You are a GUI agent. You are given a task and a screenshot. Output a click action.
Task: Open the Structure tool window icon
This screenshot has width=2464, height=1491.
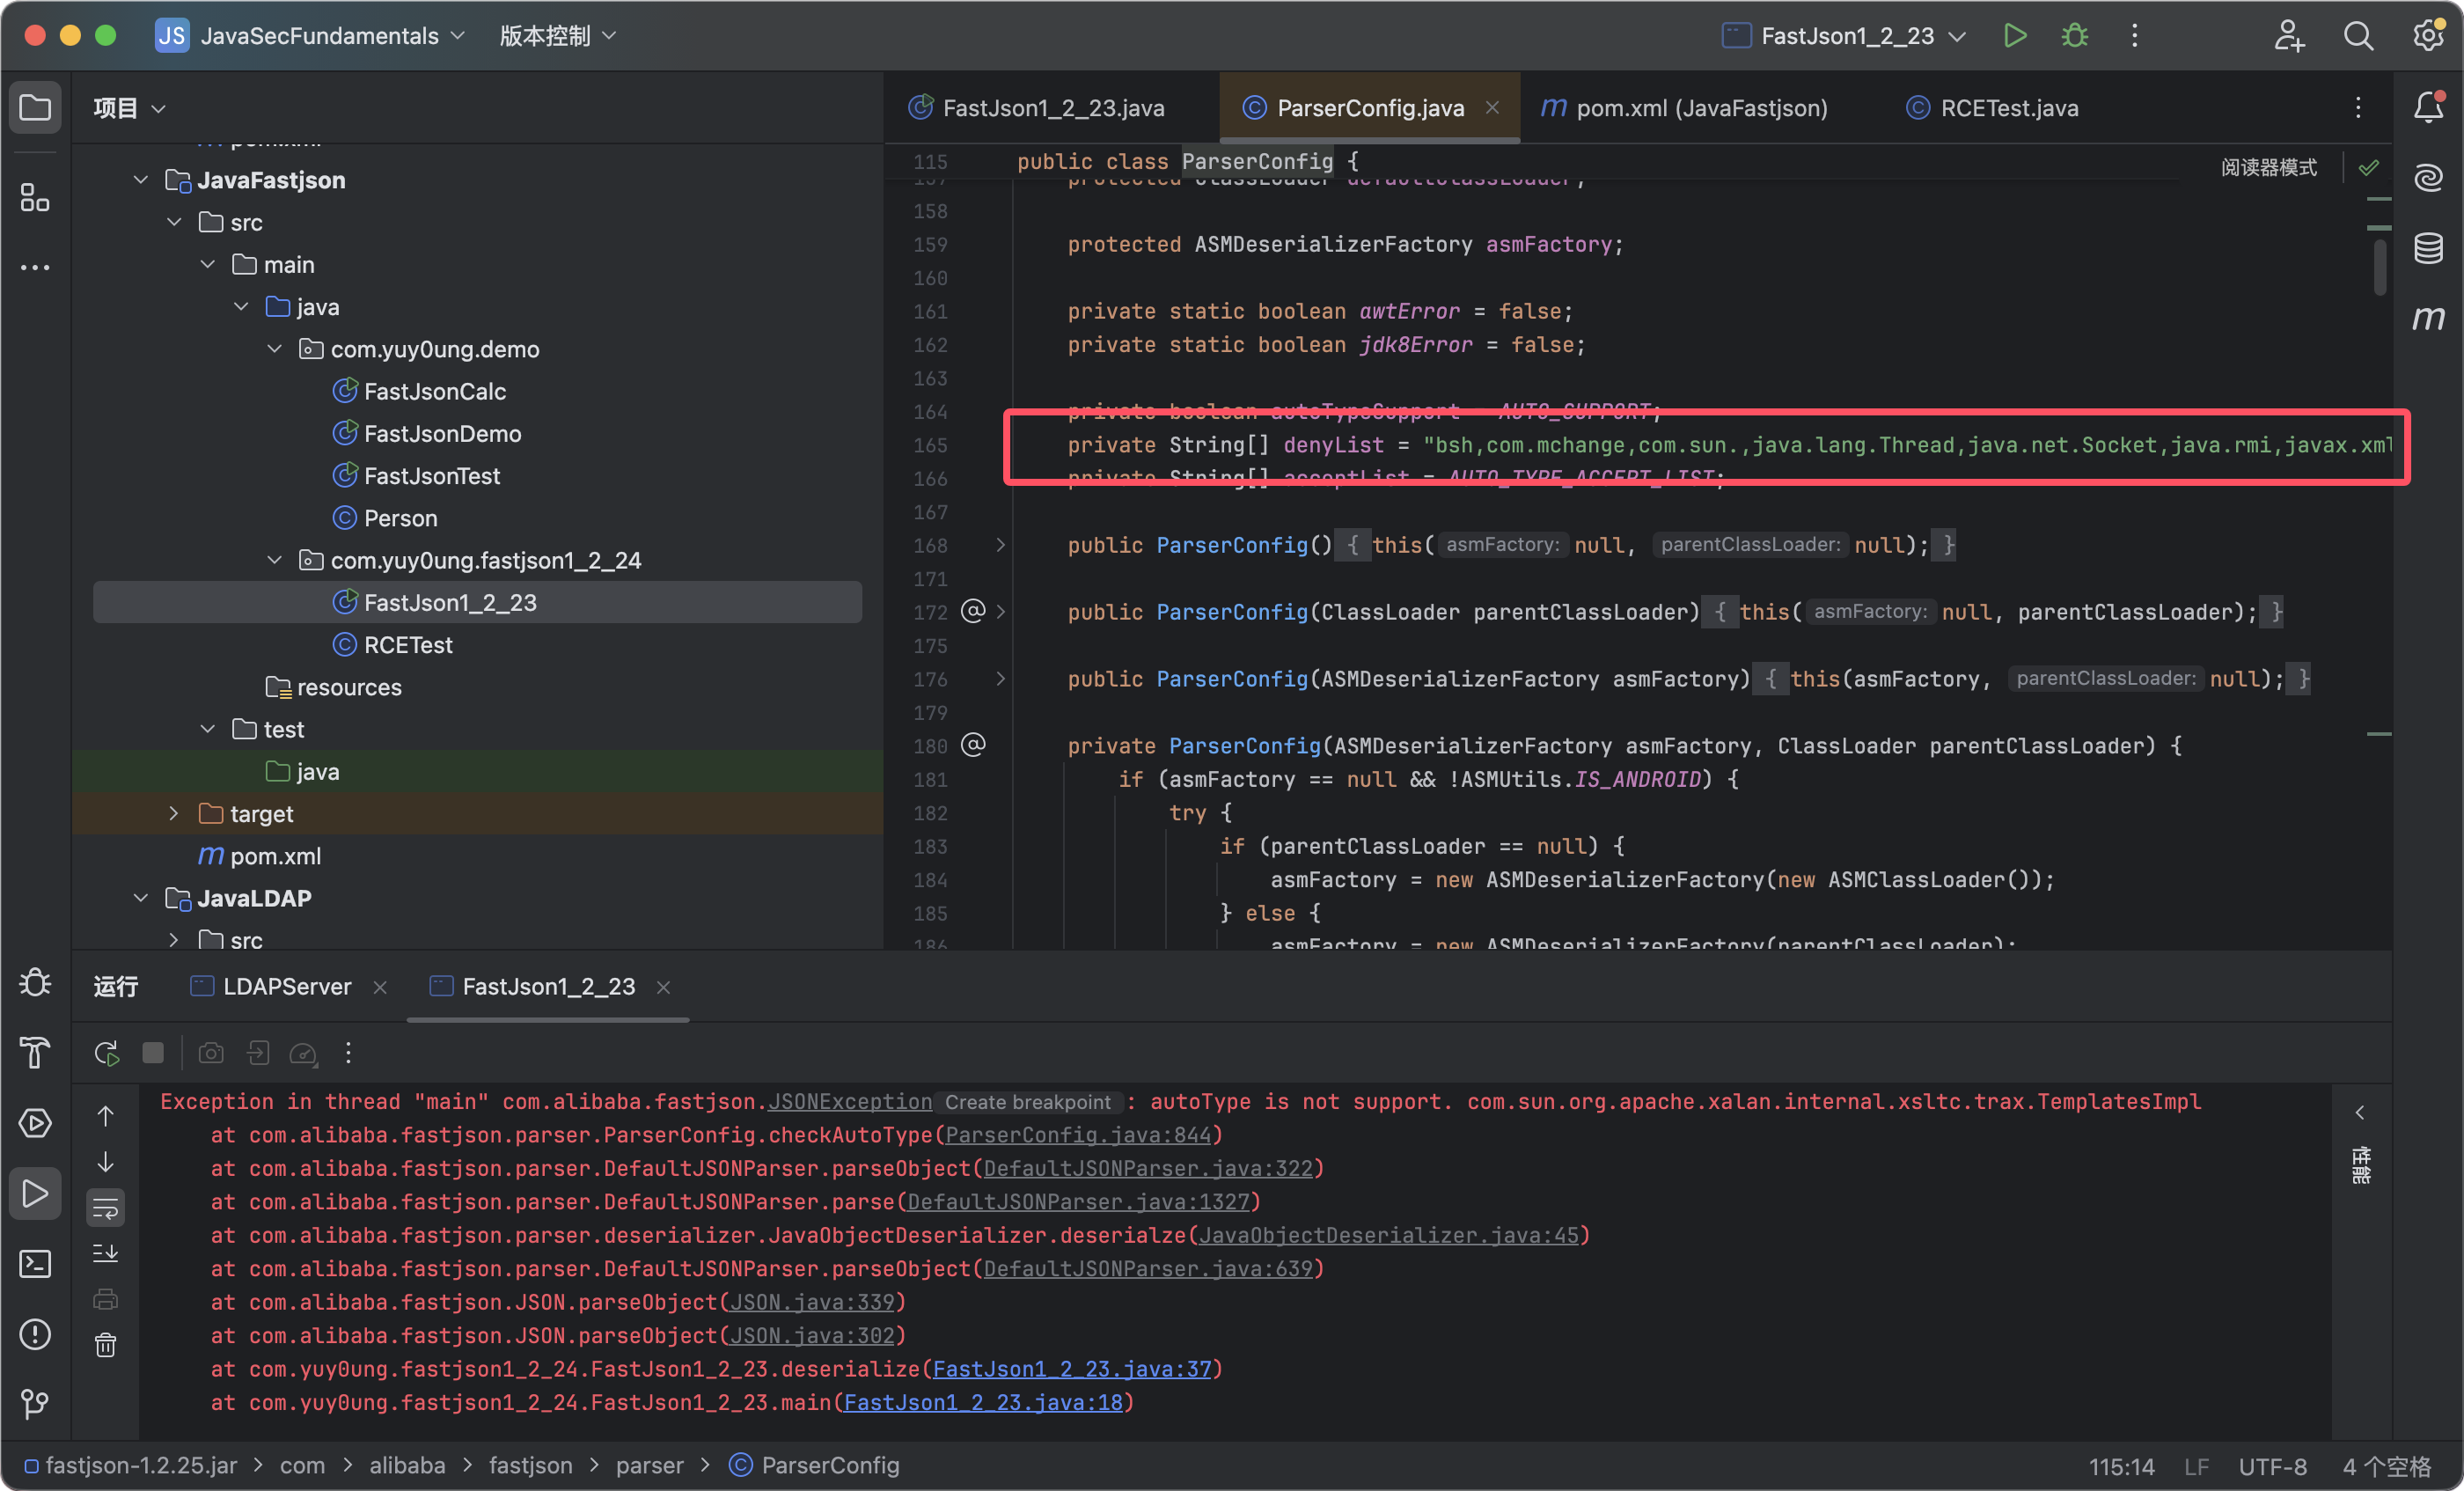(x=35, y=198)
